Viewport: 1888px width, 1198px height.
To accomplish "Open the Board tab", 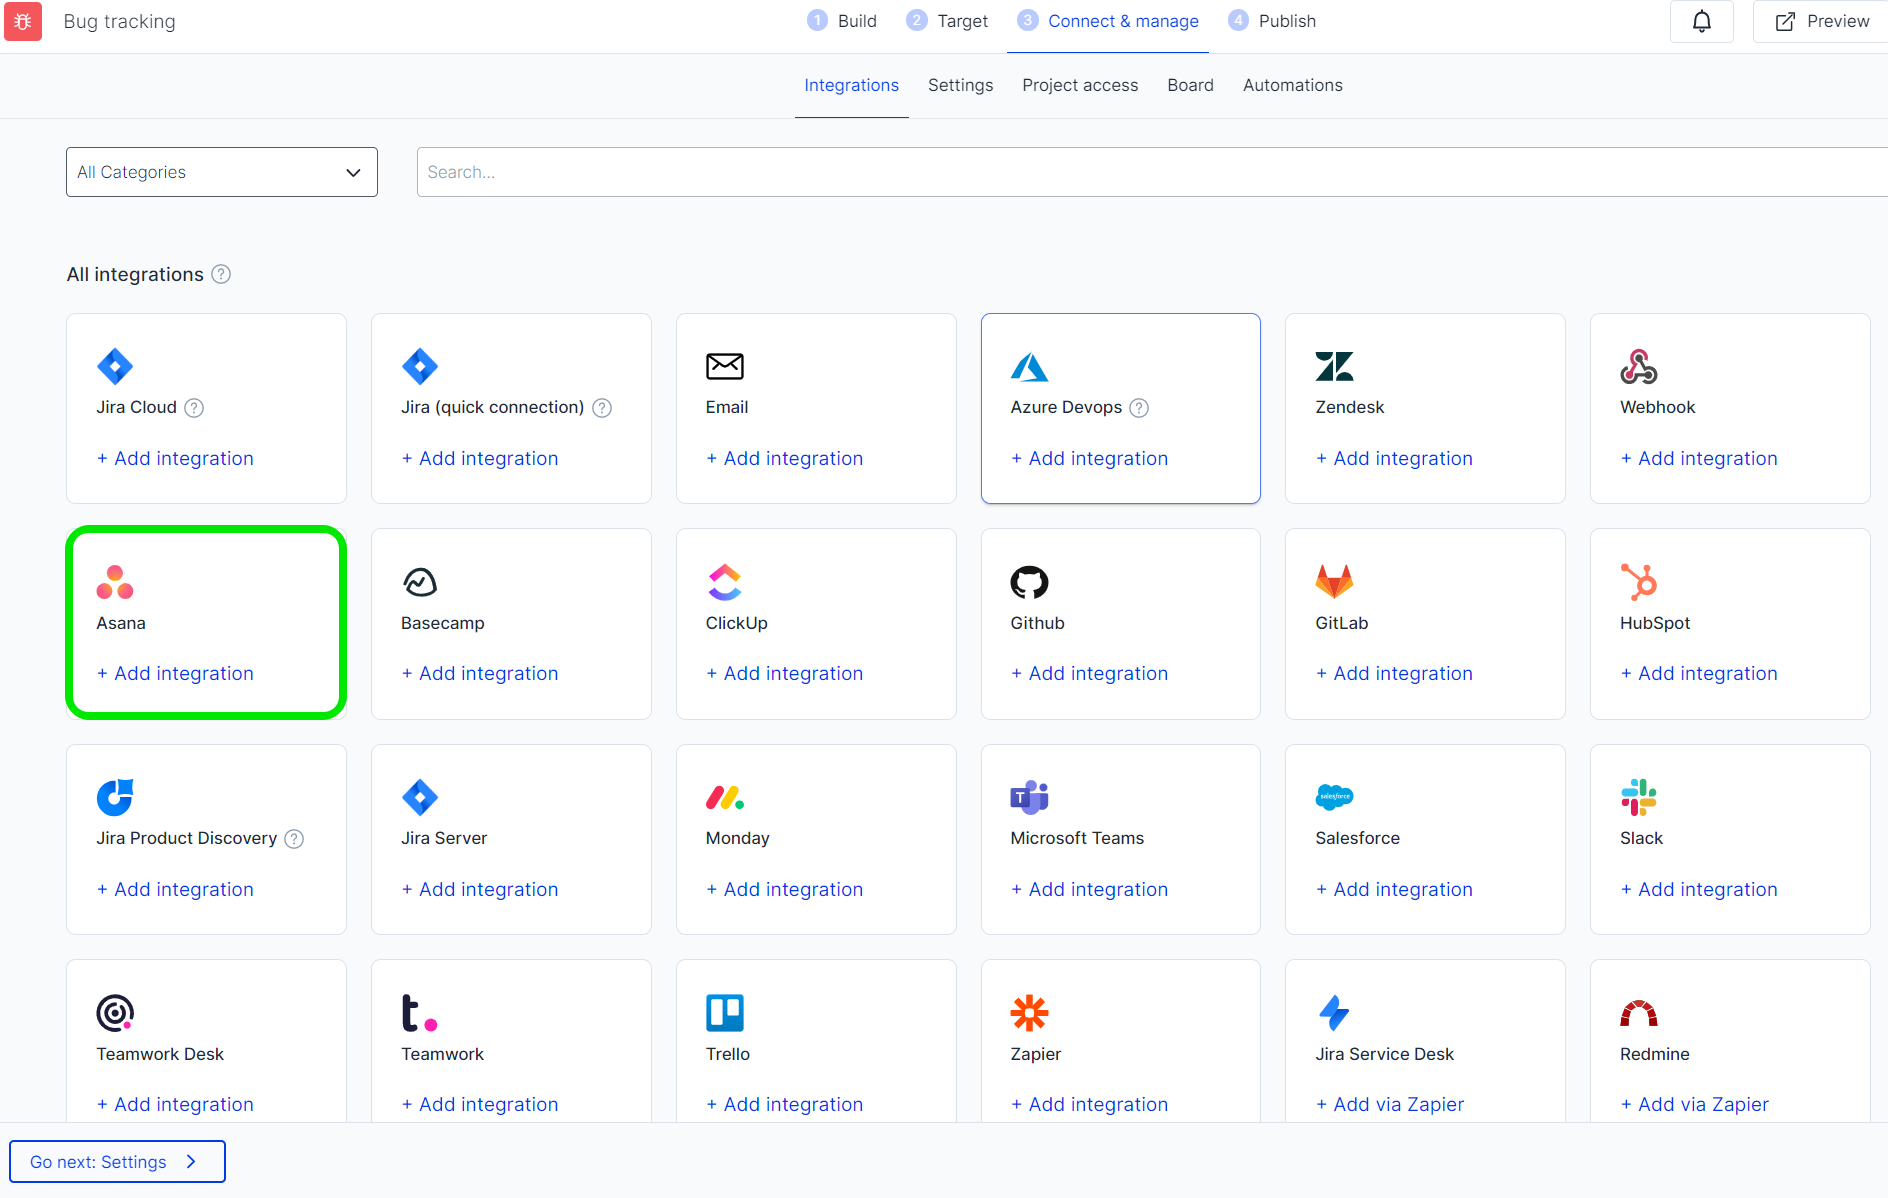I will (x=1191, y=86).
